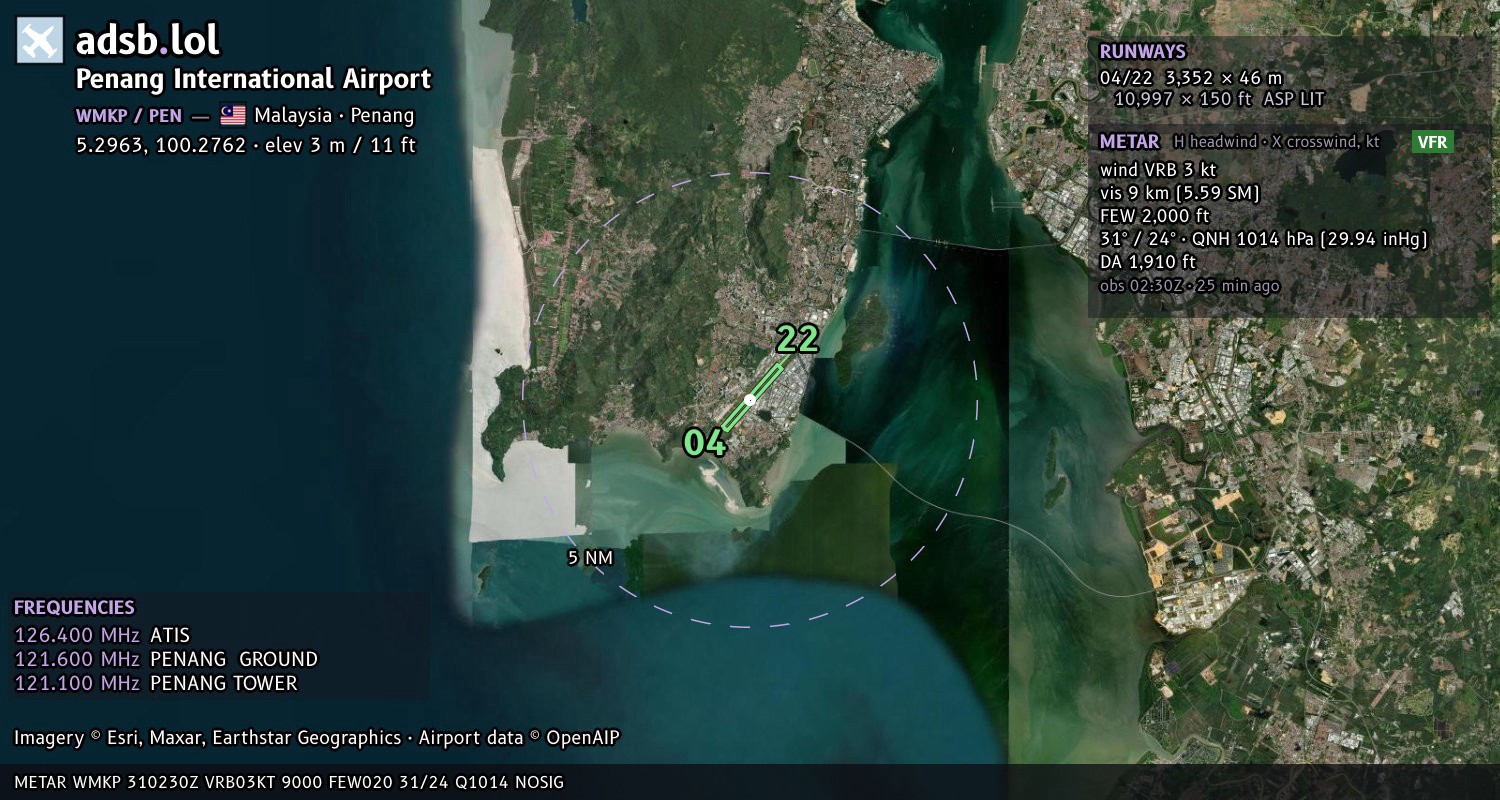
Task: Click the white airport center dot marker
Action: [750, 399]
